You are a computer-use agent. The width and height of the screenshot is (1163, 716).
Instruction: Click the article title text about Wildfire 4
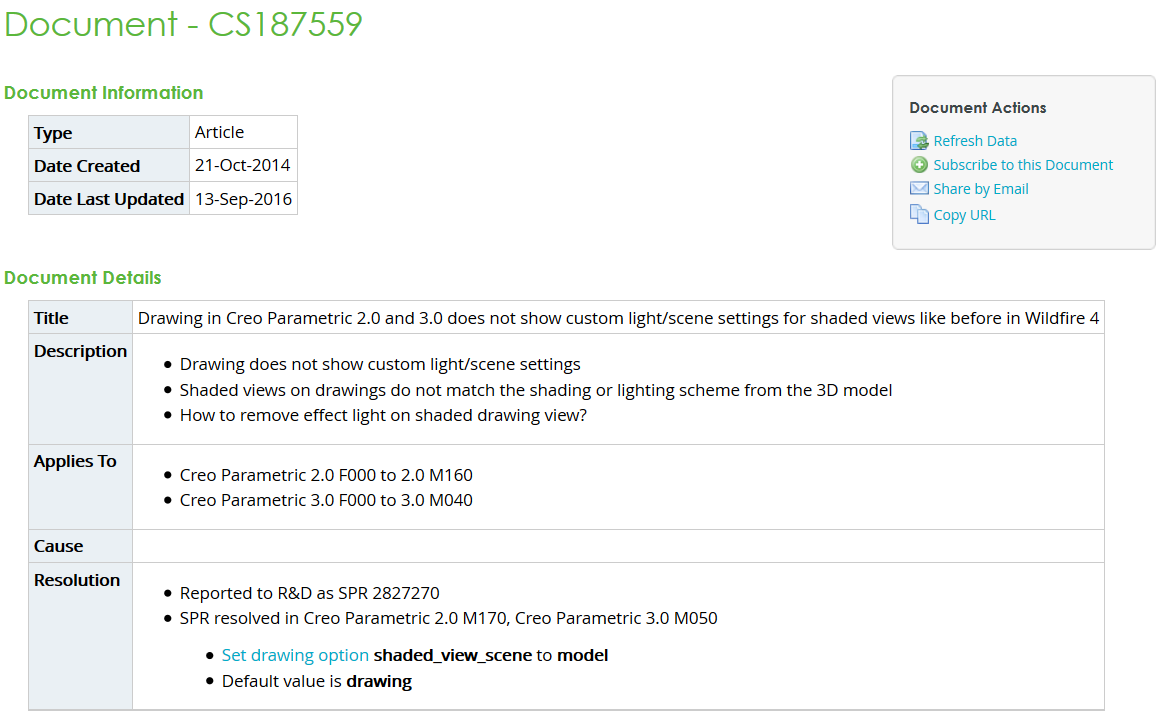click(618, 318)
